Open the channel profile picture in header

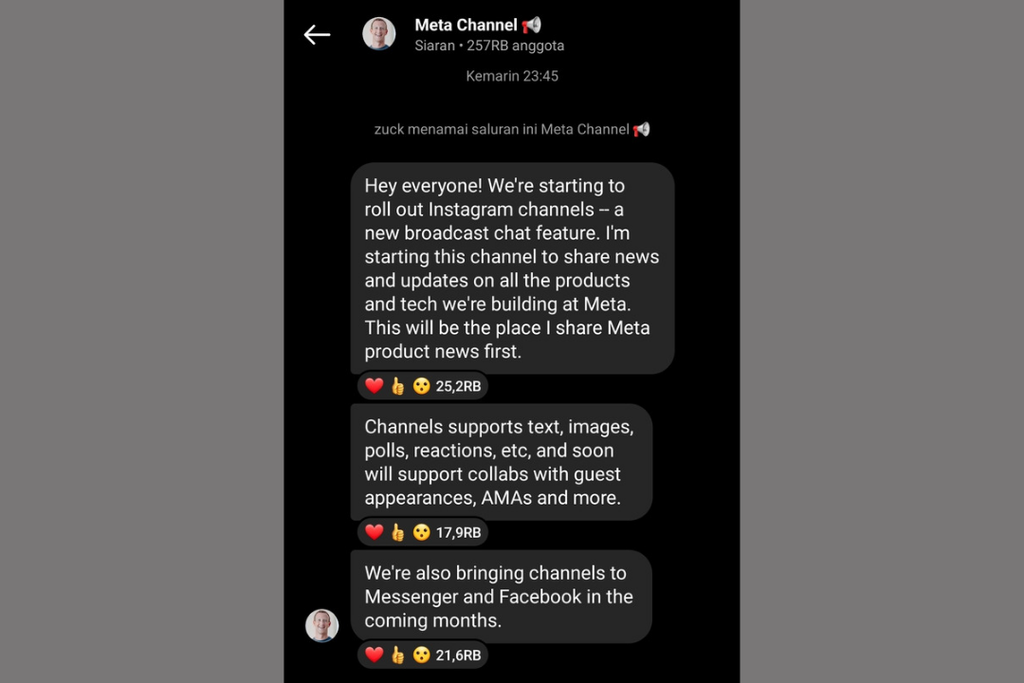(379, 34)
